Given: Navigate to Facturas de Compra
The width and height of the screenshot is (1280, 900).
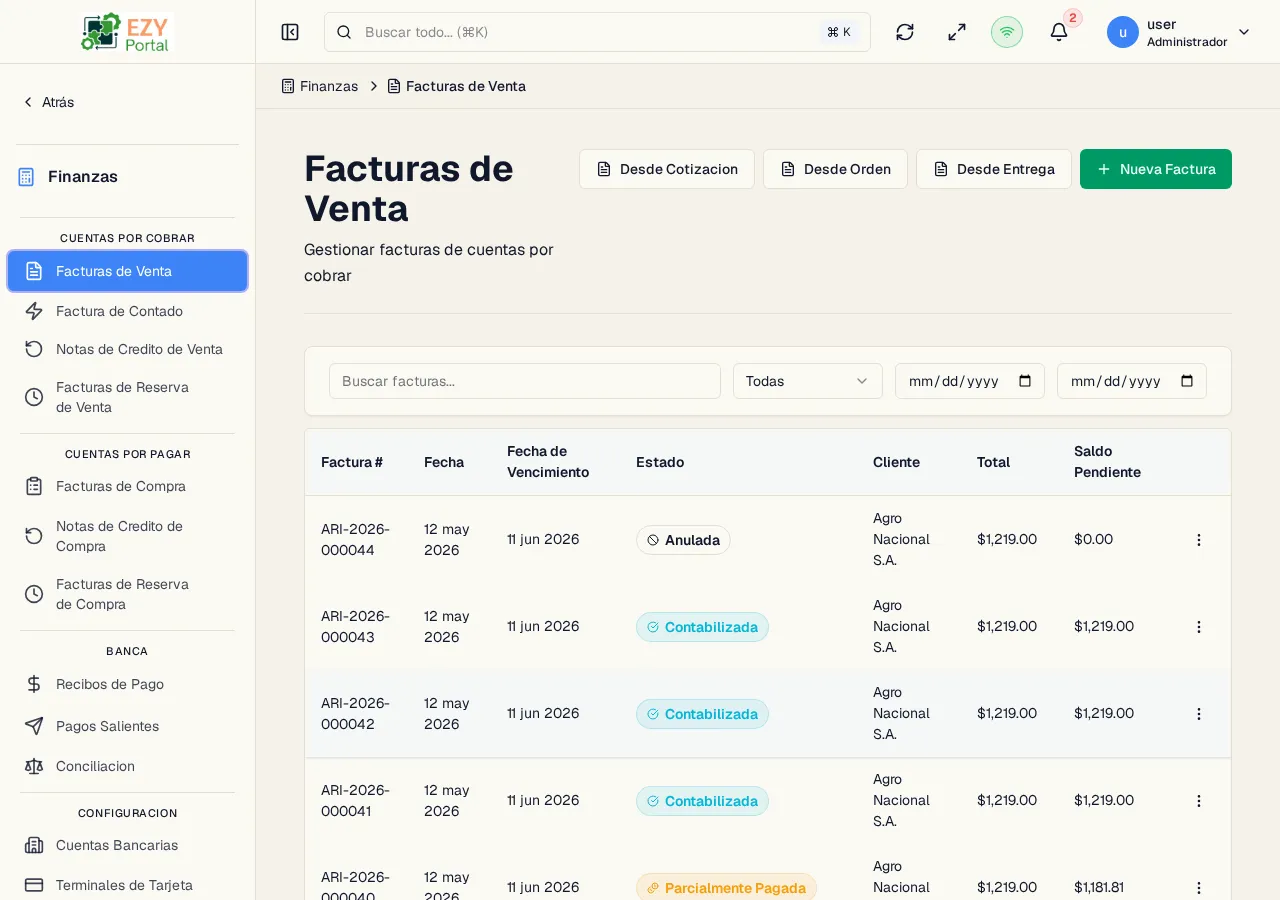Looking at the screenshot, I should (x=127, y=486).
